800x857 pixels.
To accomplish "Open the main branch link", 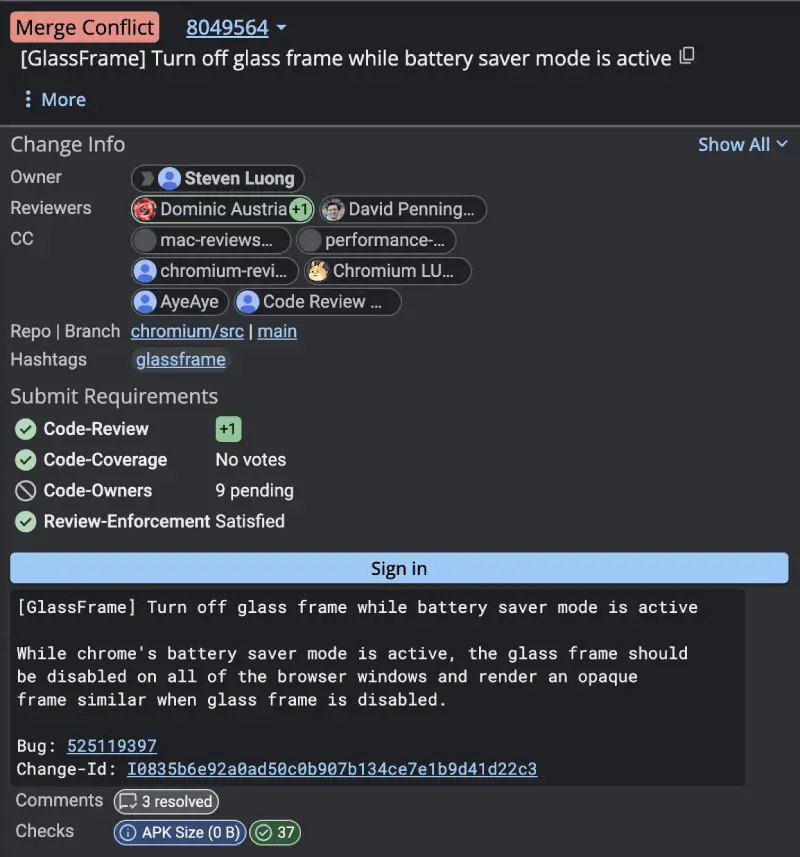I will [x=277, y=331].
